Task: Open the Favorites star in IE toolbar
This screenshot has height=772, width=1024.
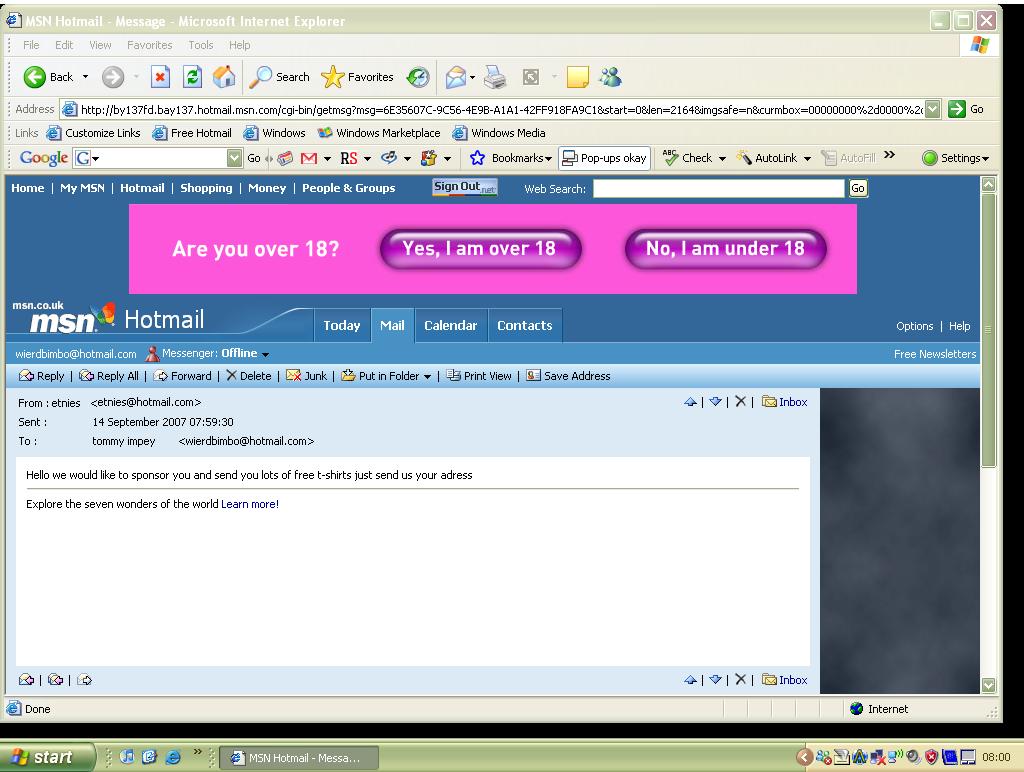Action: click(x=357, y=77)
